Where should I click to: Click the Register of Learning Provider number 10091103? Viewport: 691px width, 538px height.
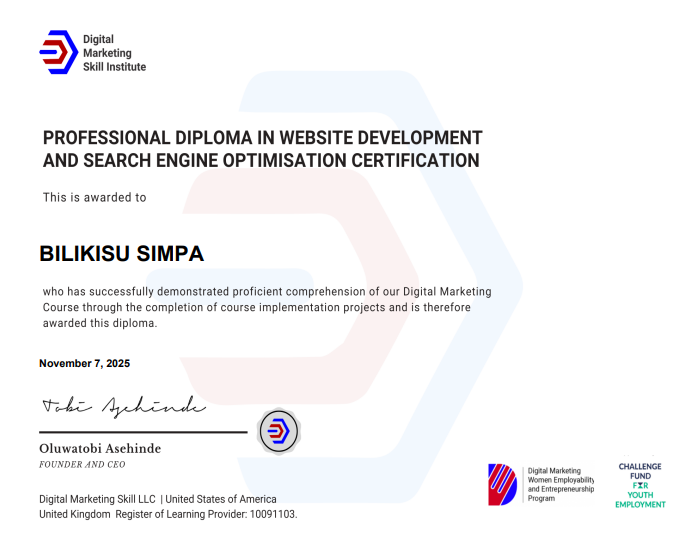[x=269, y=514]
